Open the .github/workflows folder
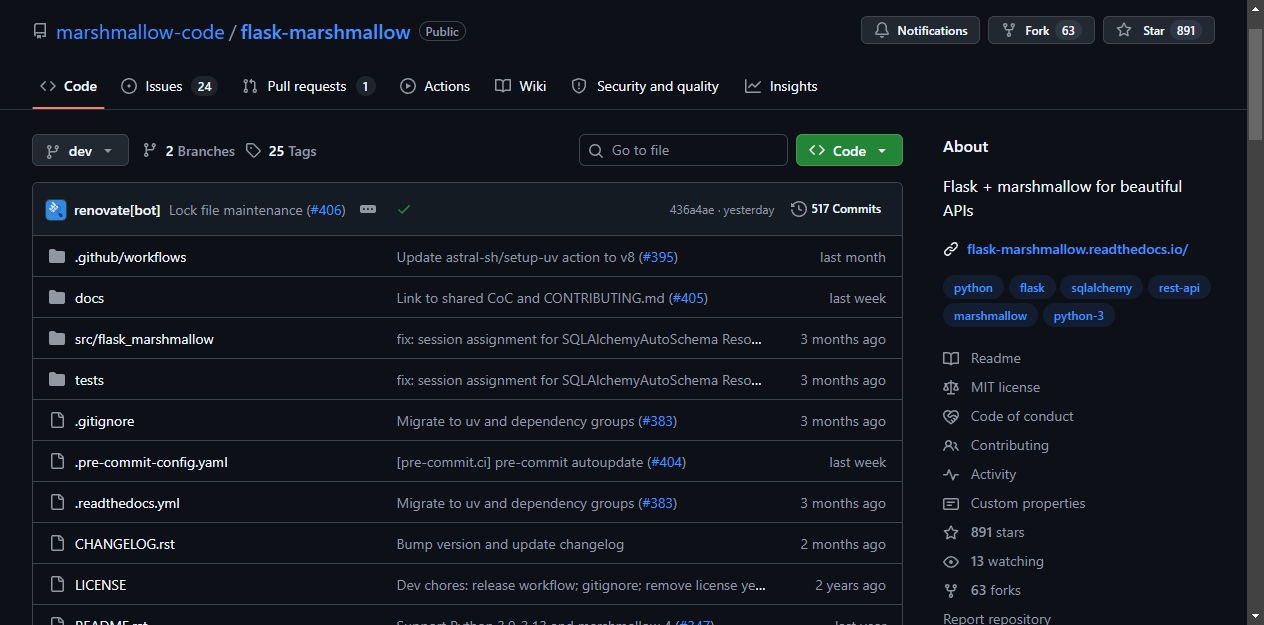The height and width of the screenshot is (625, 1264). (130, 257)
